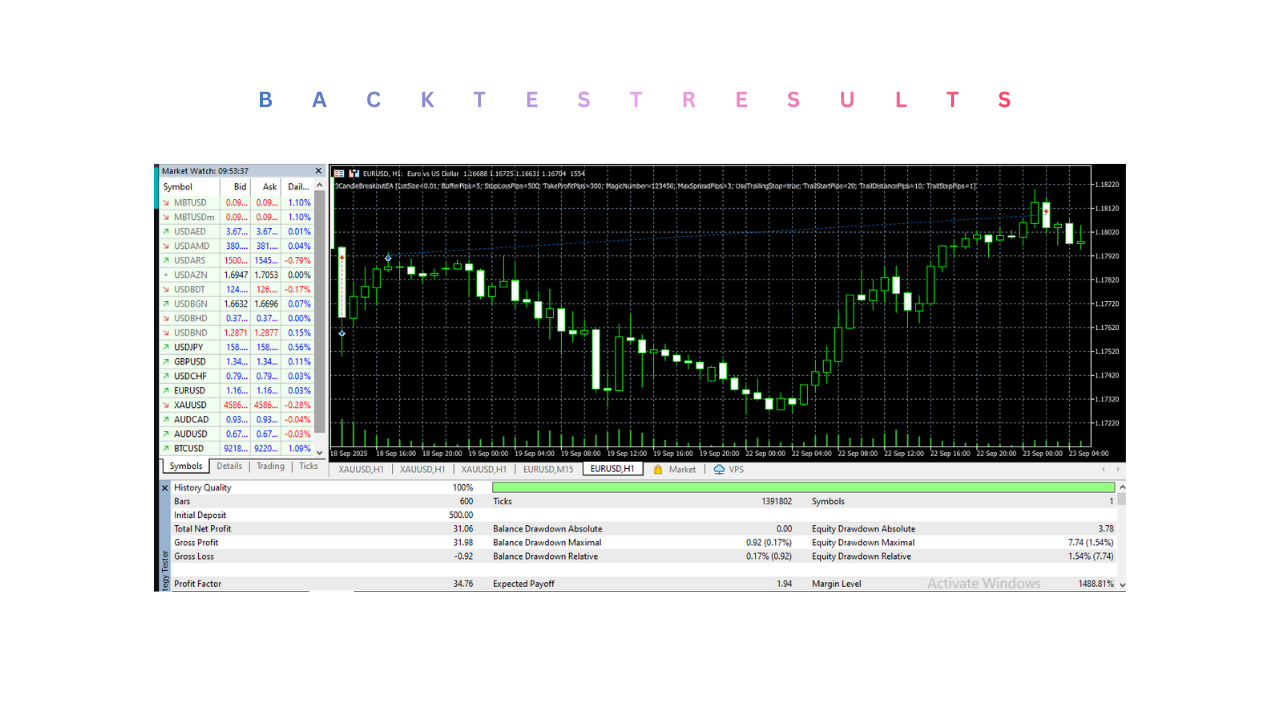1280x720 pixels.
Task: Click the Ask column header
Action: pyautogui.click(x=269, y=187)
